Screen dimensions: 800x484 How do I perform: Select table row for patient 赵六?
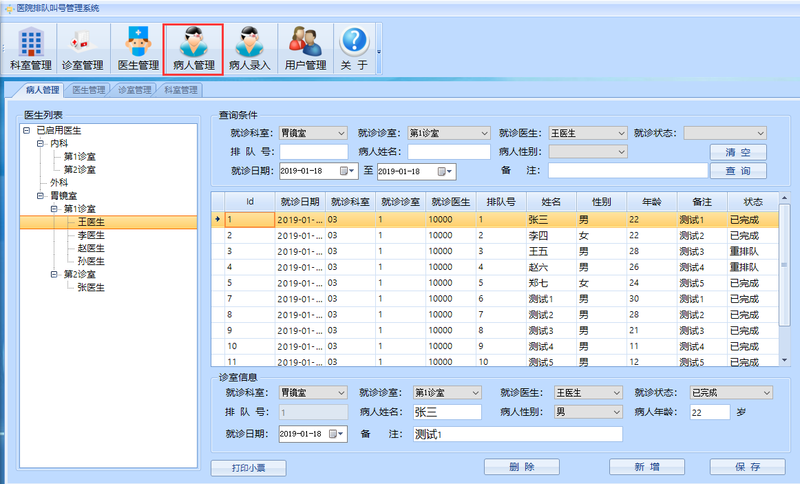pos(495,267)
